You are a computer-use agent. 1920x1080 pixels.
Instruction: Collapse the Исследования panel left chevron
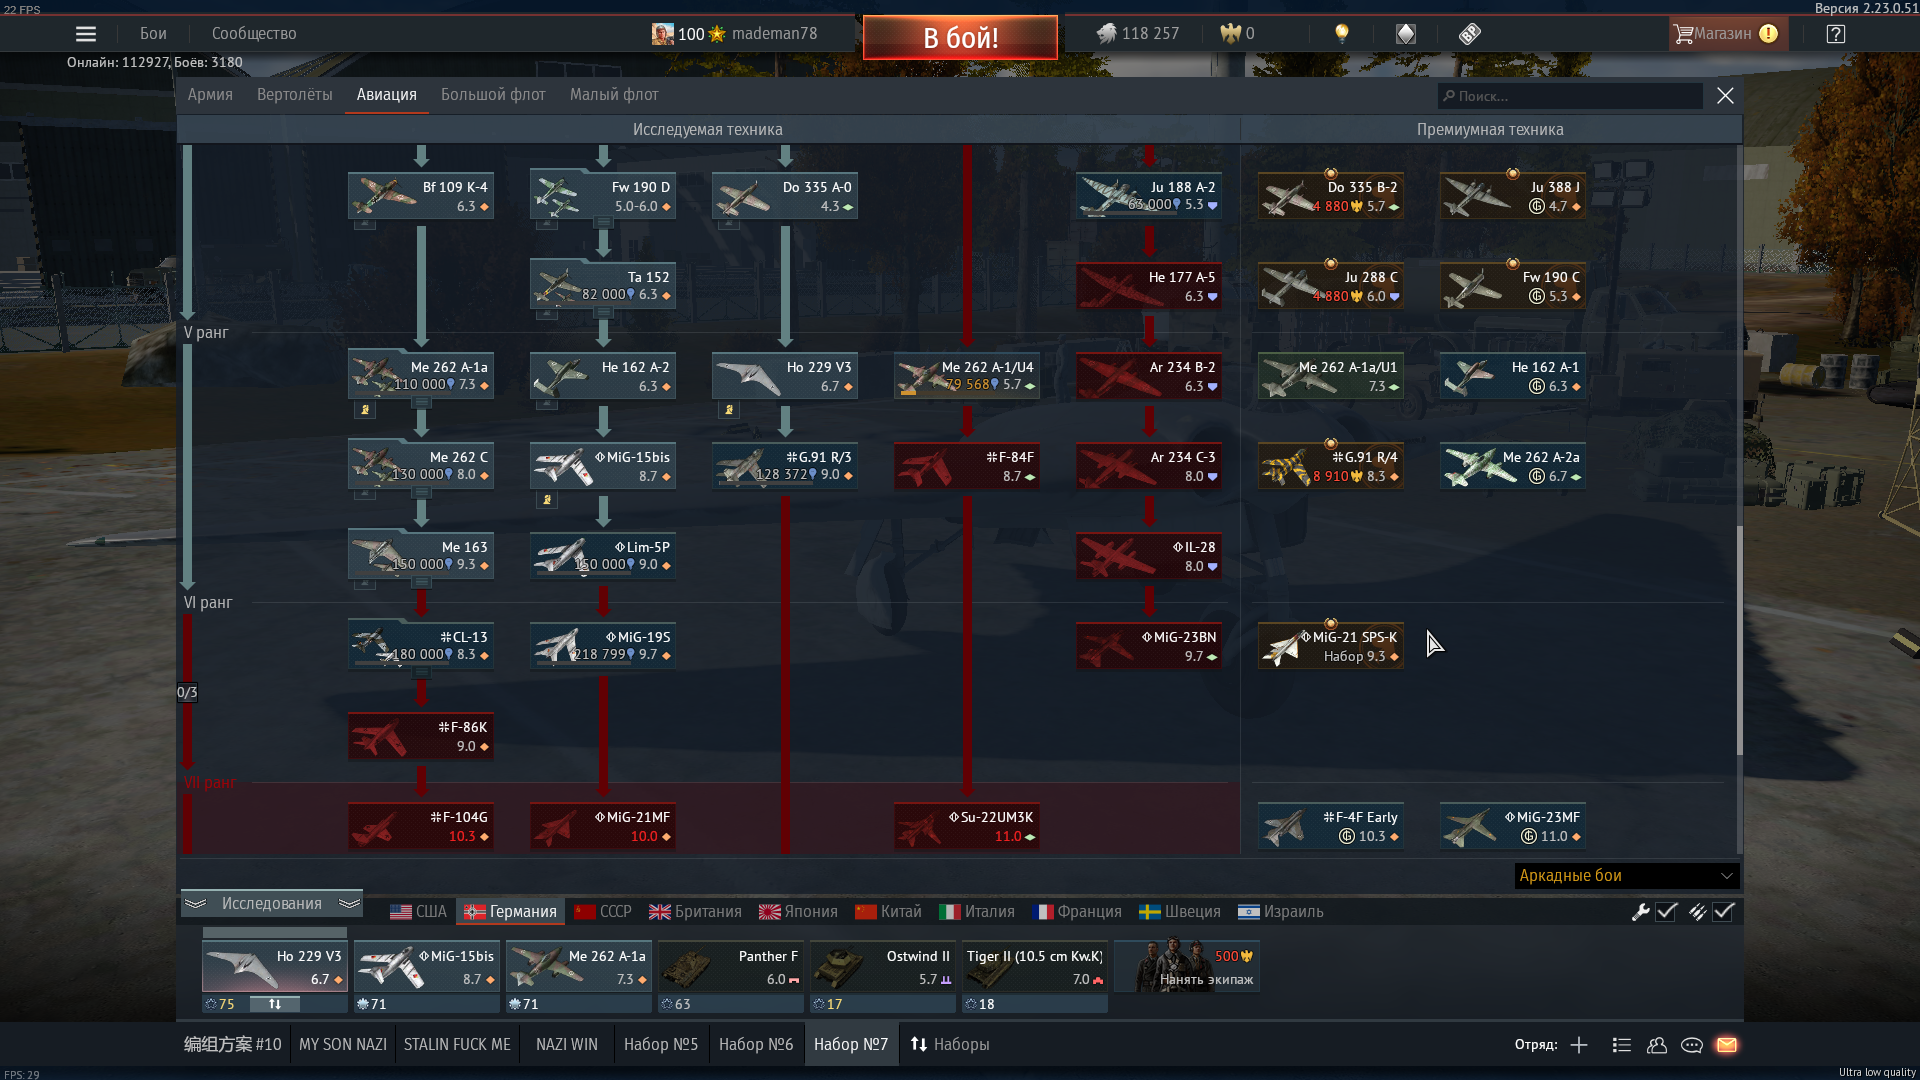(x=195, y=904)
